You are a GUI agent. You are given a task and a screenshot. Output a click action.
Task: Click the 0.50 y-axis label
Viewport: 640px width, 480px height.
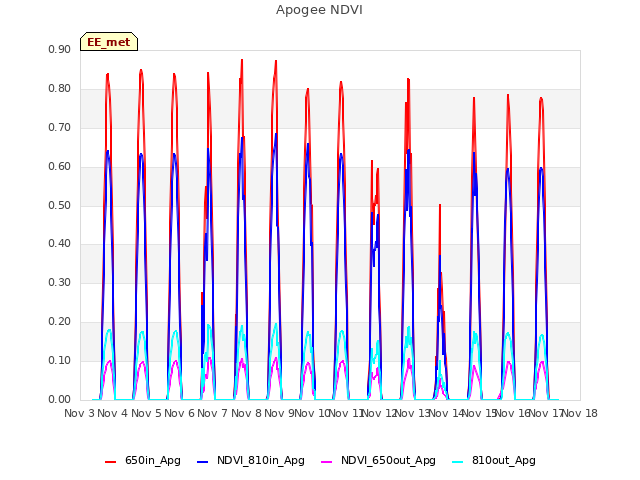(x=60, y=205)
